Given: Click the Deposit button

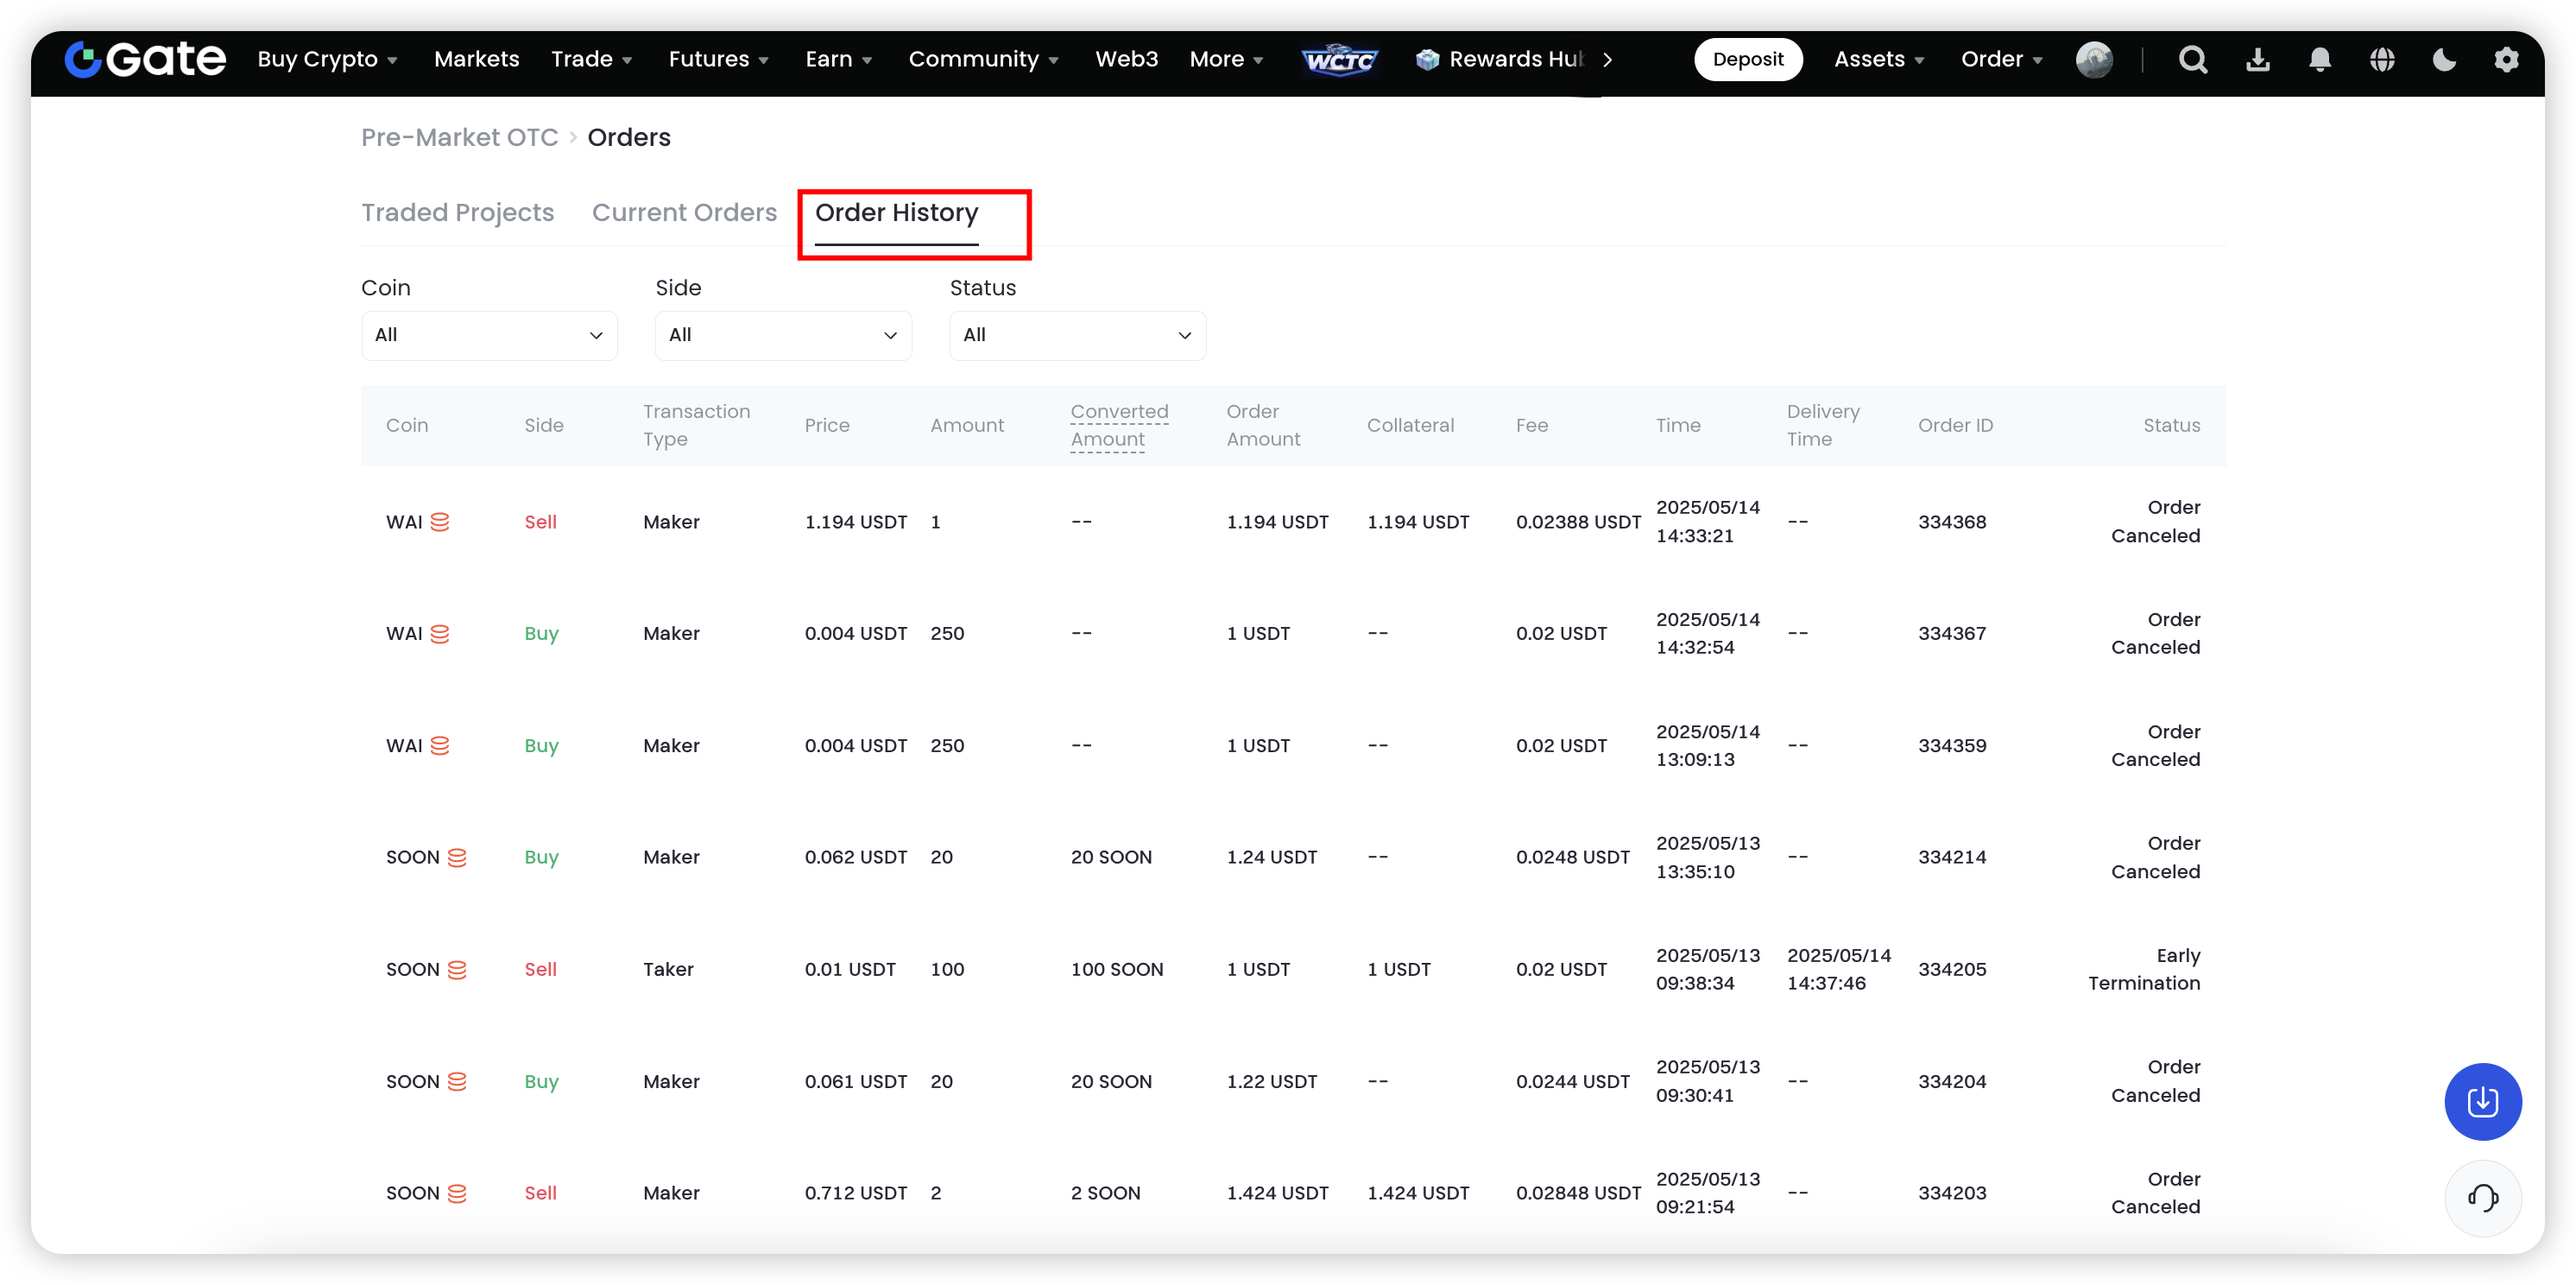Looking at the screenshot, I should pyautogui.click(x=1747, y=59).
